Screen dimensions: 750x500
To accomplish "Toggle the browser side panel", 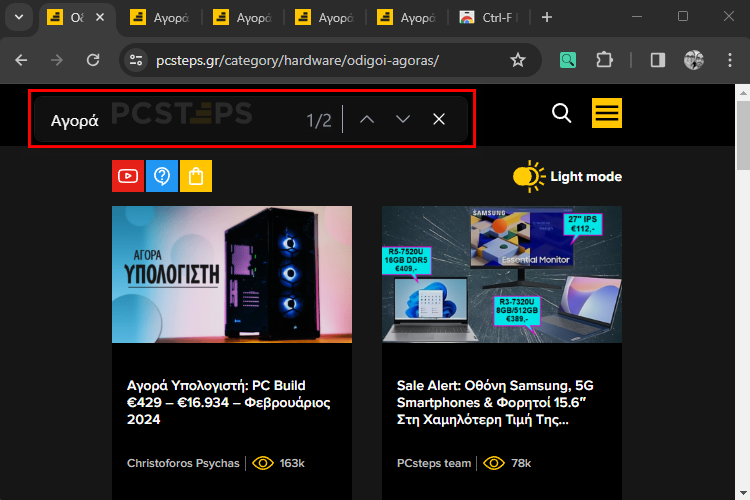I will [x=658, y=60].
